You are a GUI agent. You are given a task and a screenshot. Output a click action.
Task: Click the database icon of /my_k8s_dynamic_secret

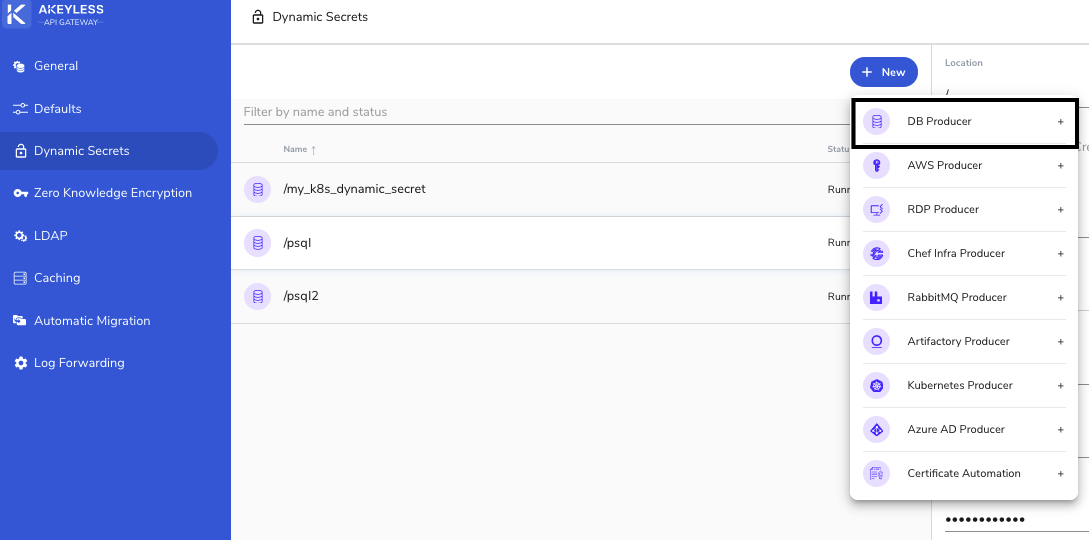(x=258, y=189)
